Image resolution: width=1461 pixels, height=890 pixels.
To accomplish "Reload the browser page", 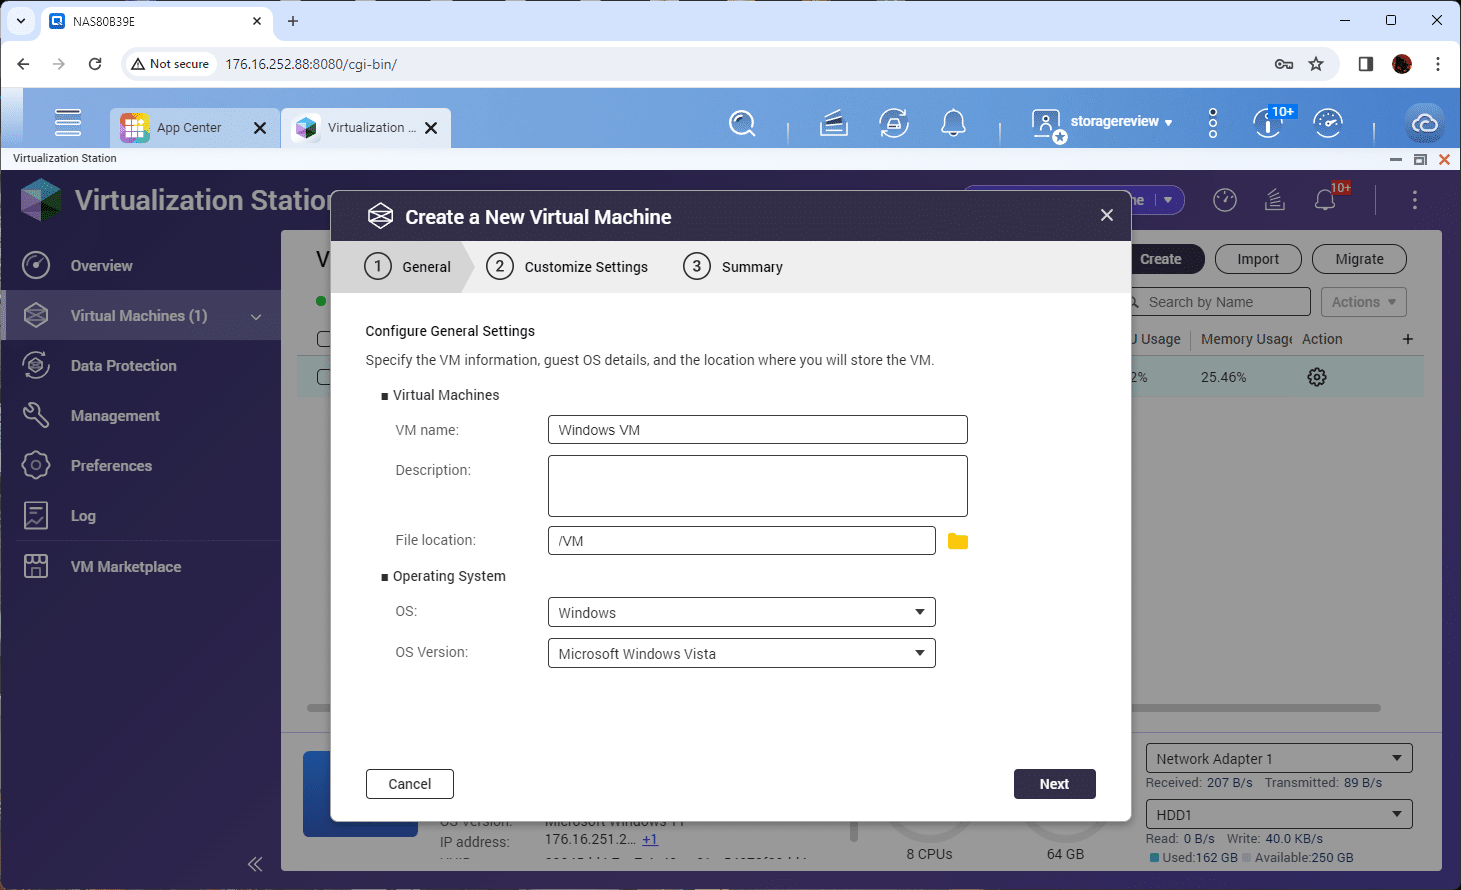I will (95, 64).
